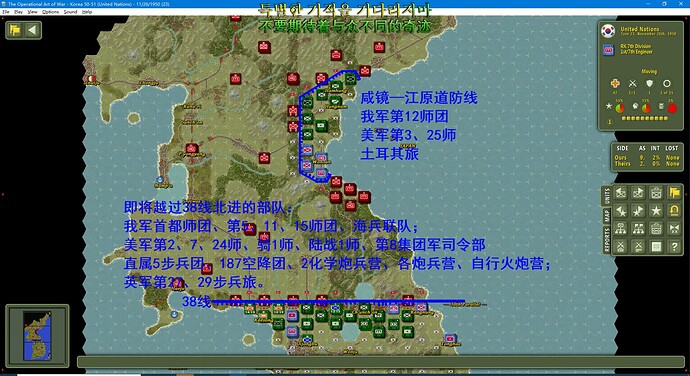Click the Korea minimap thumbnail

[x=37, y=336]
